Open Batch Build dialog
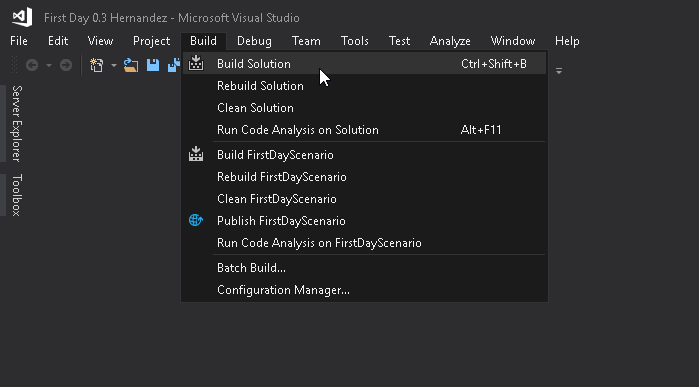This screenshot has height=387, width=699. coord(364,268)
